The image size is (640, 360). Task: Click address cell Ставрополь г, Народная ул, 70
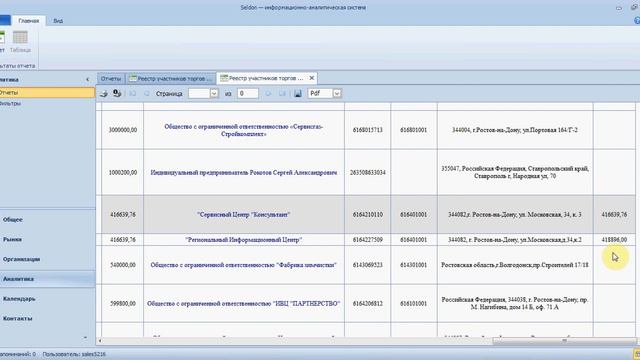pyautogui.click(x=515, y=173)
